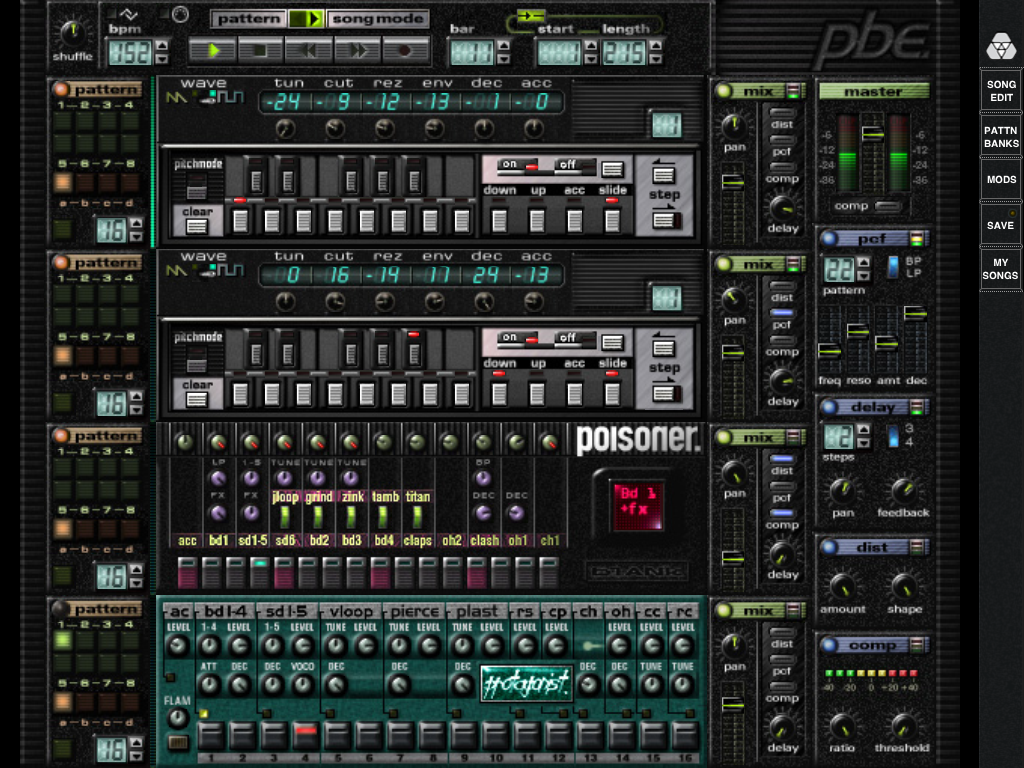
Task: Click the Save button
Action: coord(1000,225)
